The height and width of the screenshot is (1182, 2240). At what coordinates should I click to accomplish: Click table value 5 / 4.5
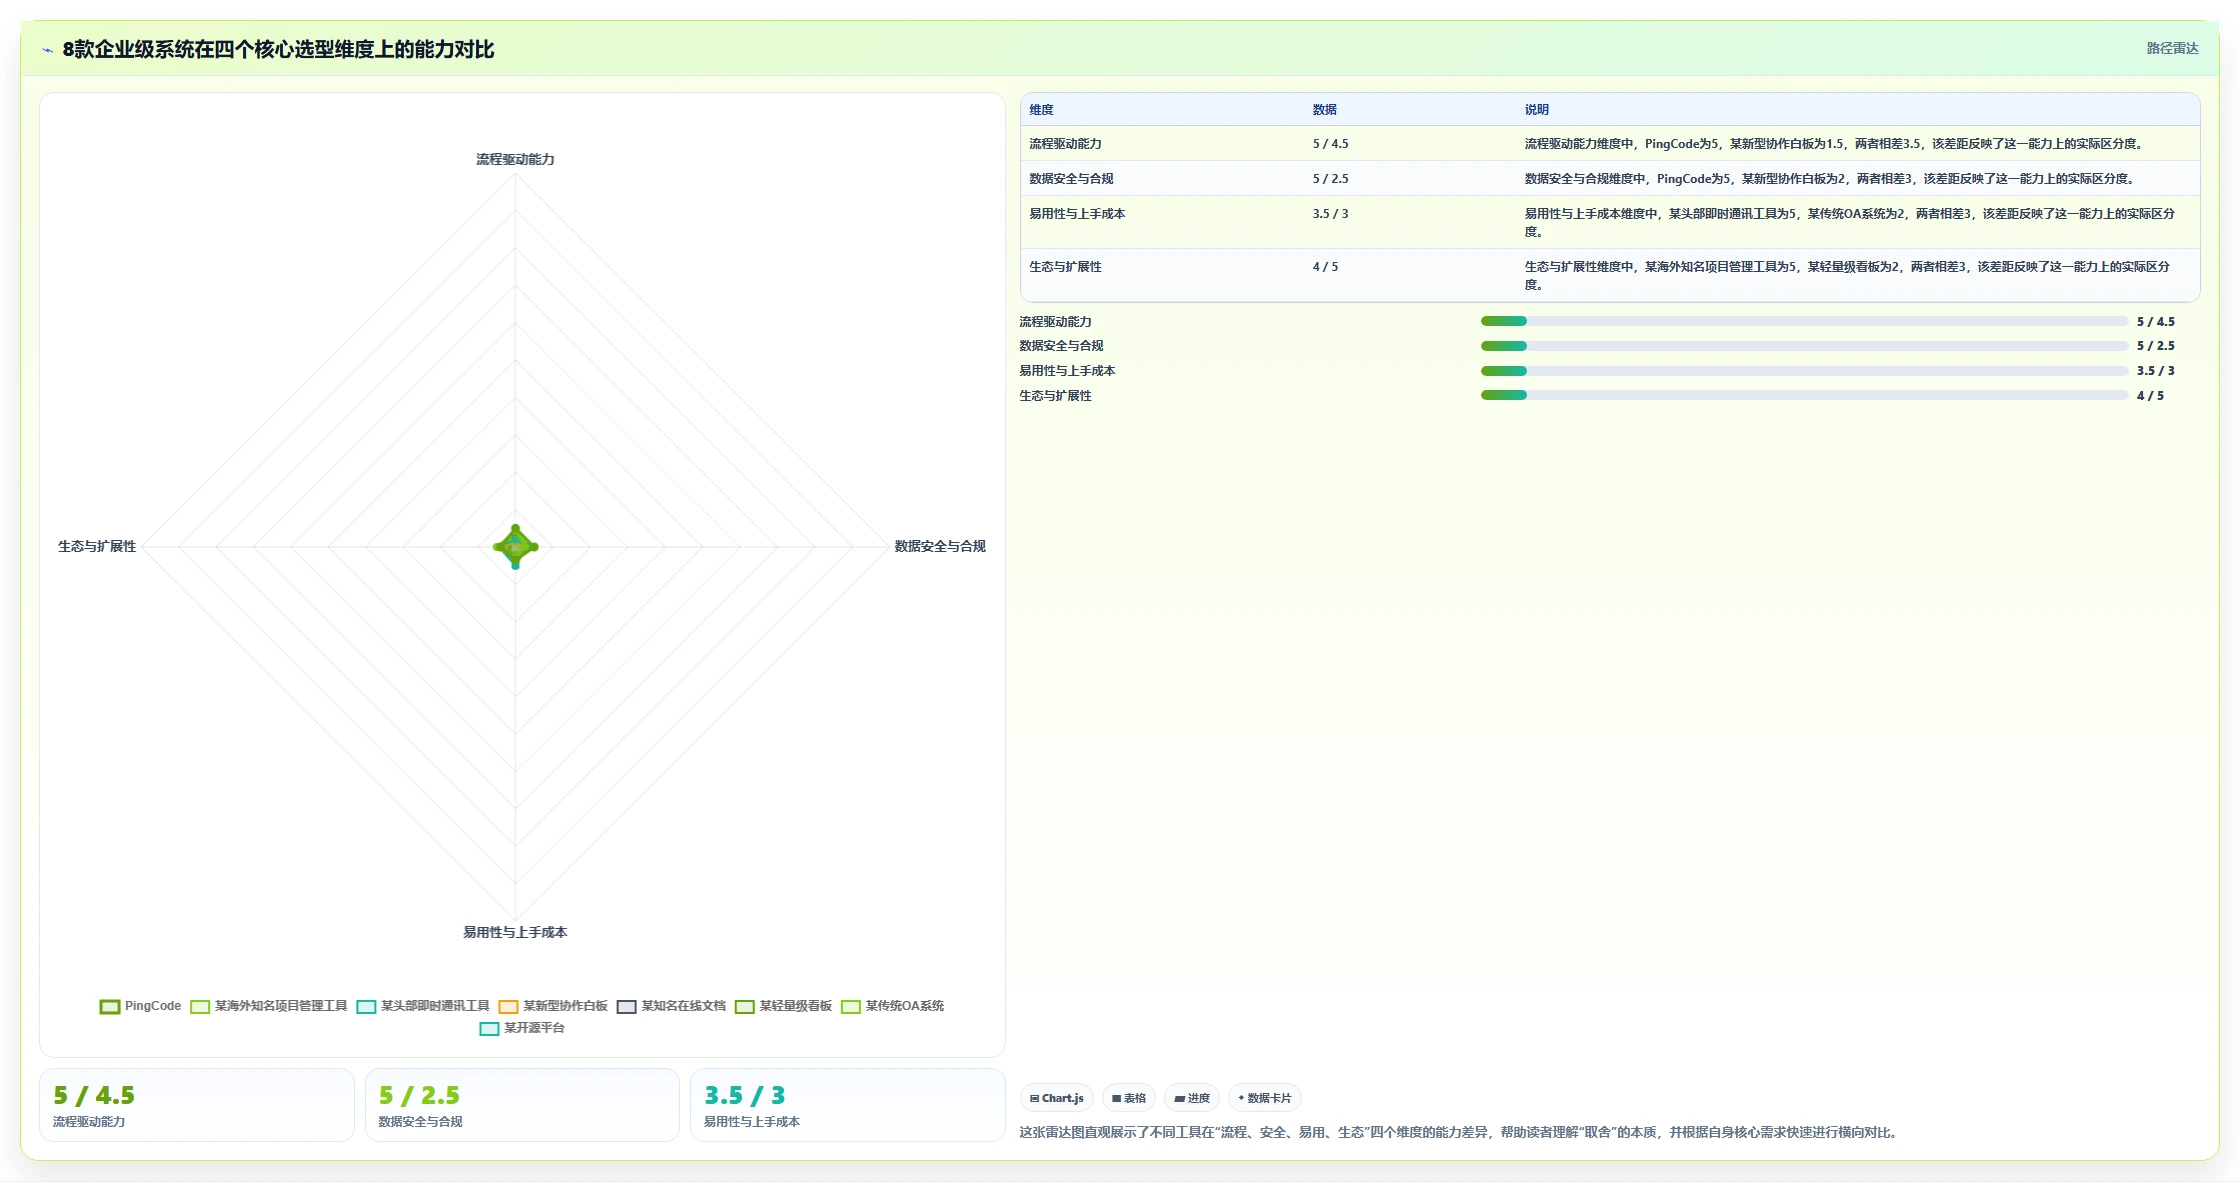tap(1330, 144)
